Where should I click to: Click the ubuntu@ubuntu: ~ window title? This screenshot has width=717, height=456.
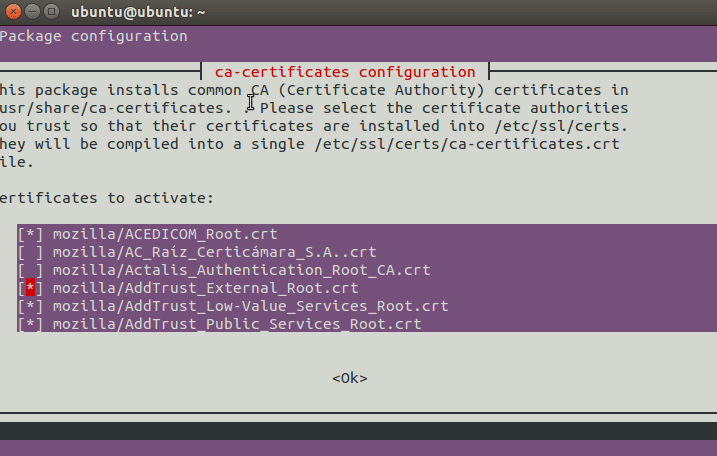[138, 12]
